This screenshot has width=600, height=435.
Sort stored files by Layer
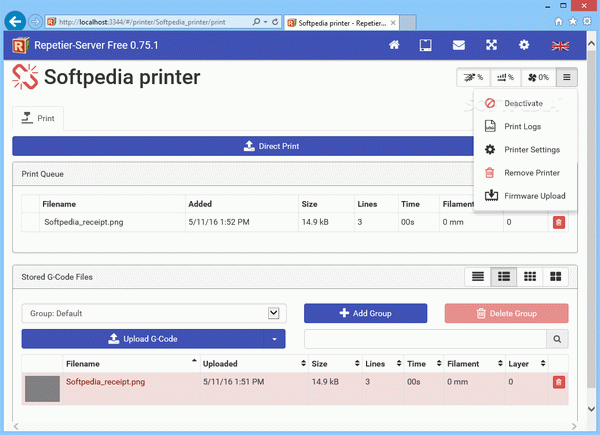click(x=527, y=363)
